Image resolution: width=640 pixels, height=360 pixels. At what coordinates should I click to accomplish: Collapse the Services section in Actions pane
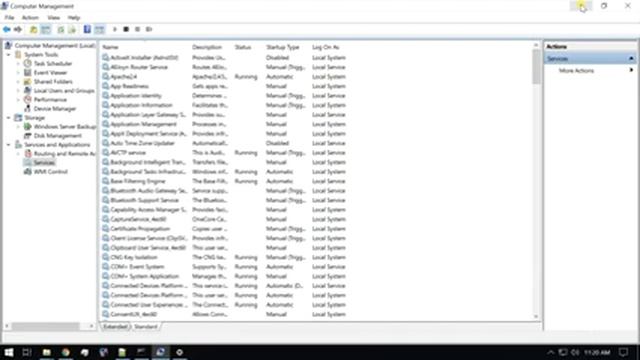click(631, 58)
